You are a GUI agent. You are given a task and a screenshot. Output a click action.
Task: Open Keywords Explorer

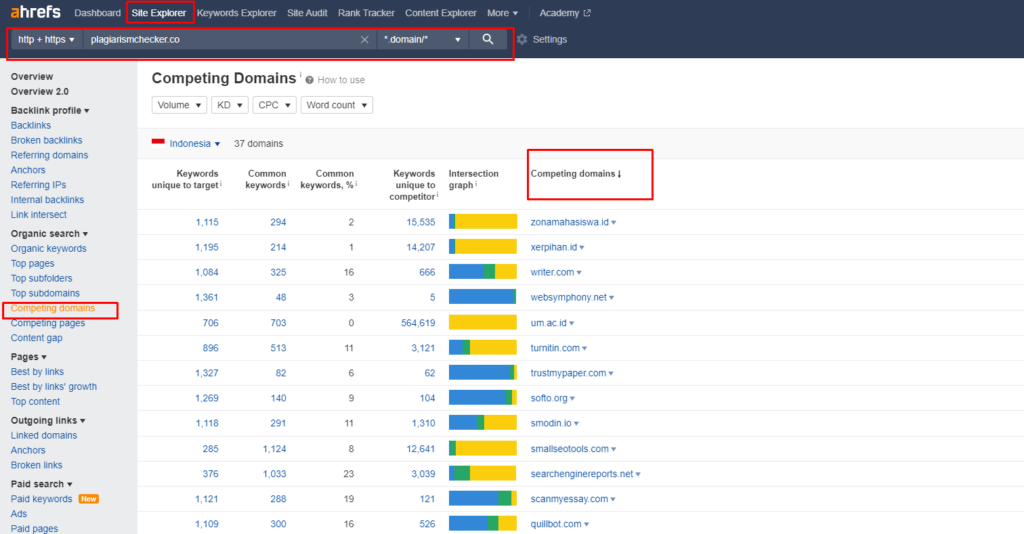click(236, 13)
